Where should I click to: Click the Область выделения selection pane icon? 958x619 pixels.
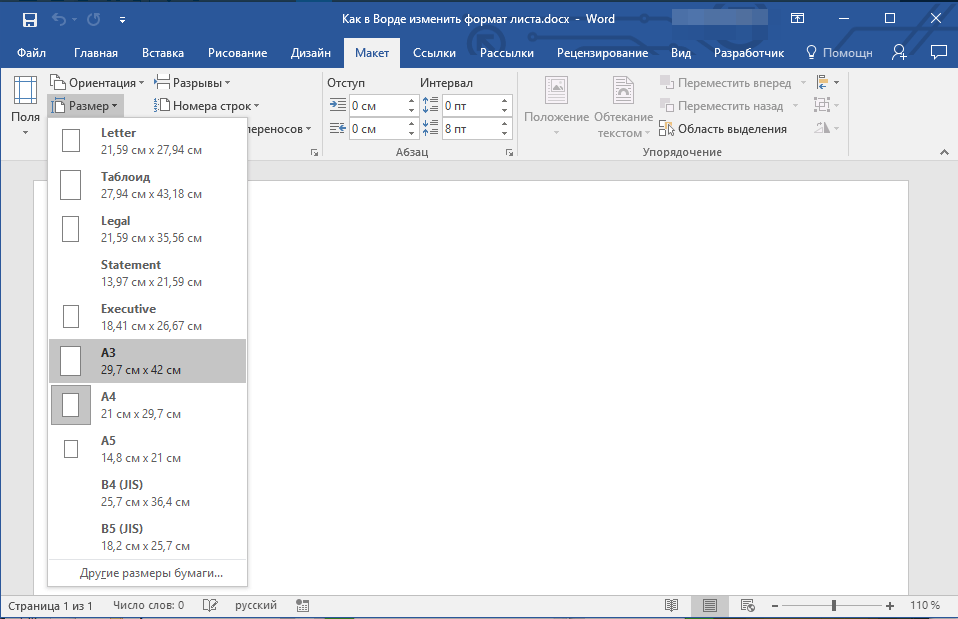tap(666, 129)
